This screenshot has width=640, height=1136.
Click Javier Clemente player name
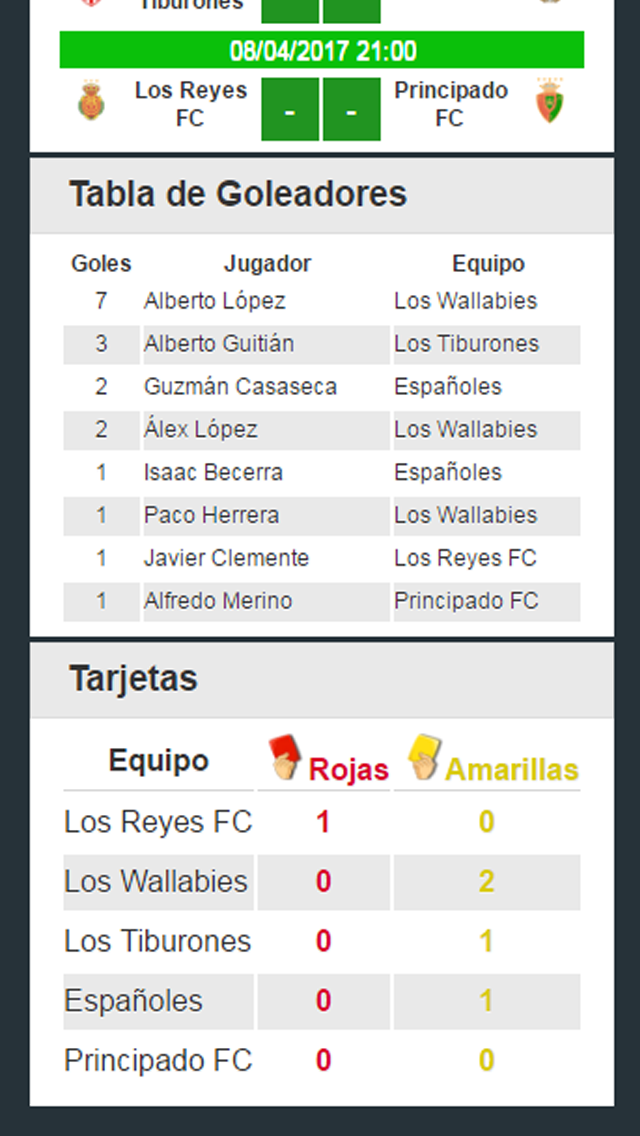(226, 559)
